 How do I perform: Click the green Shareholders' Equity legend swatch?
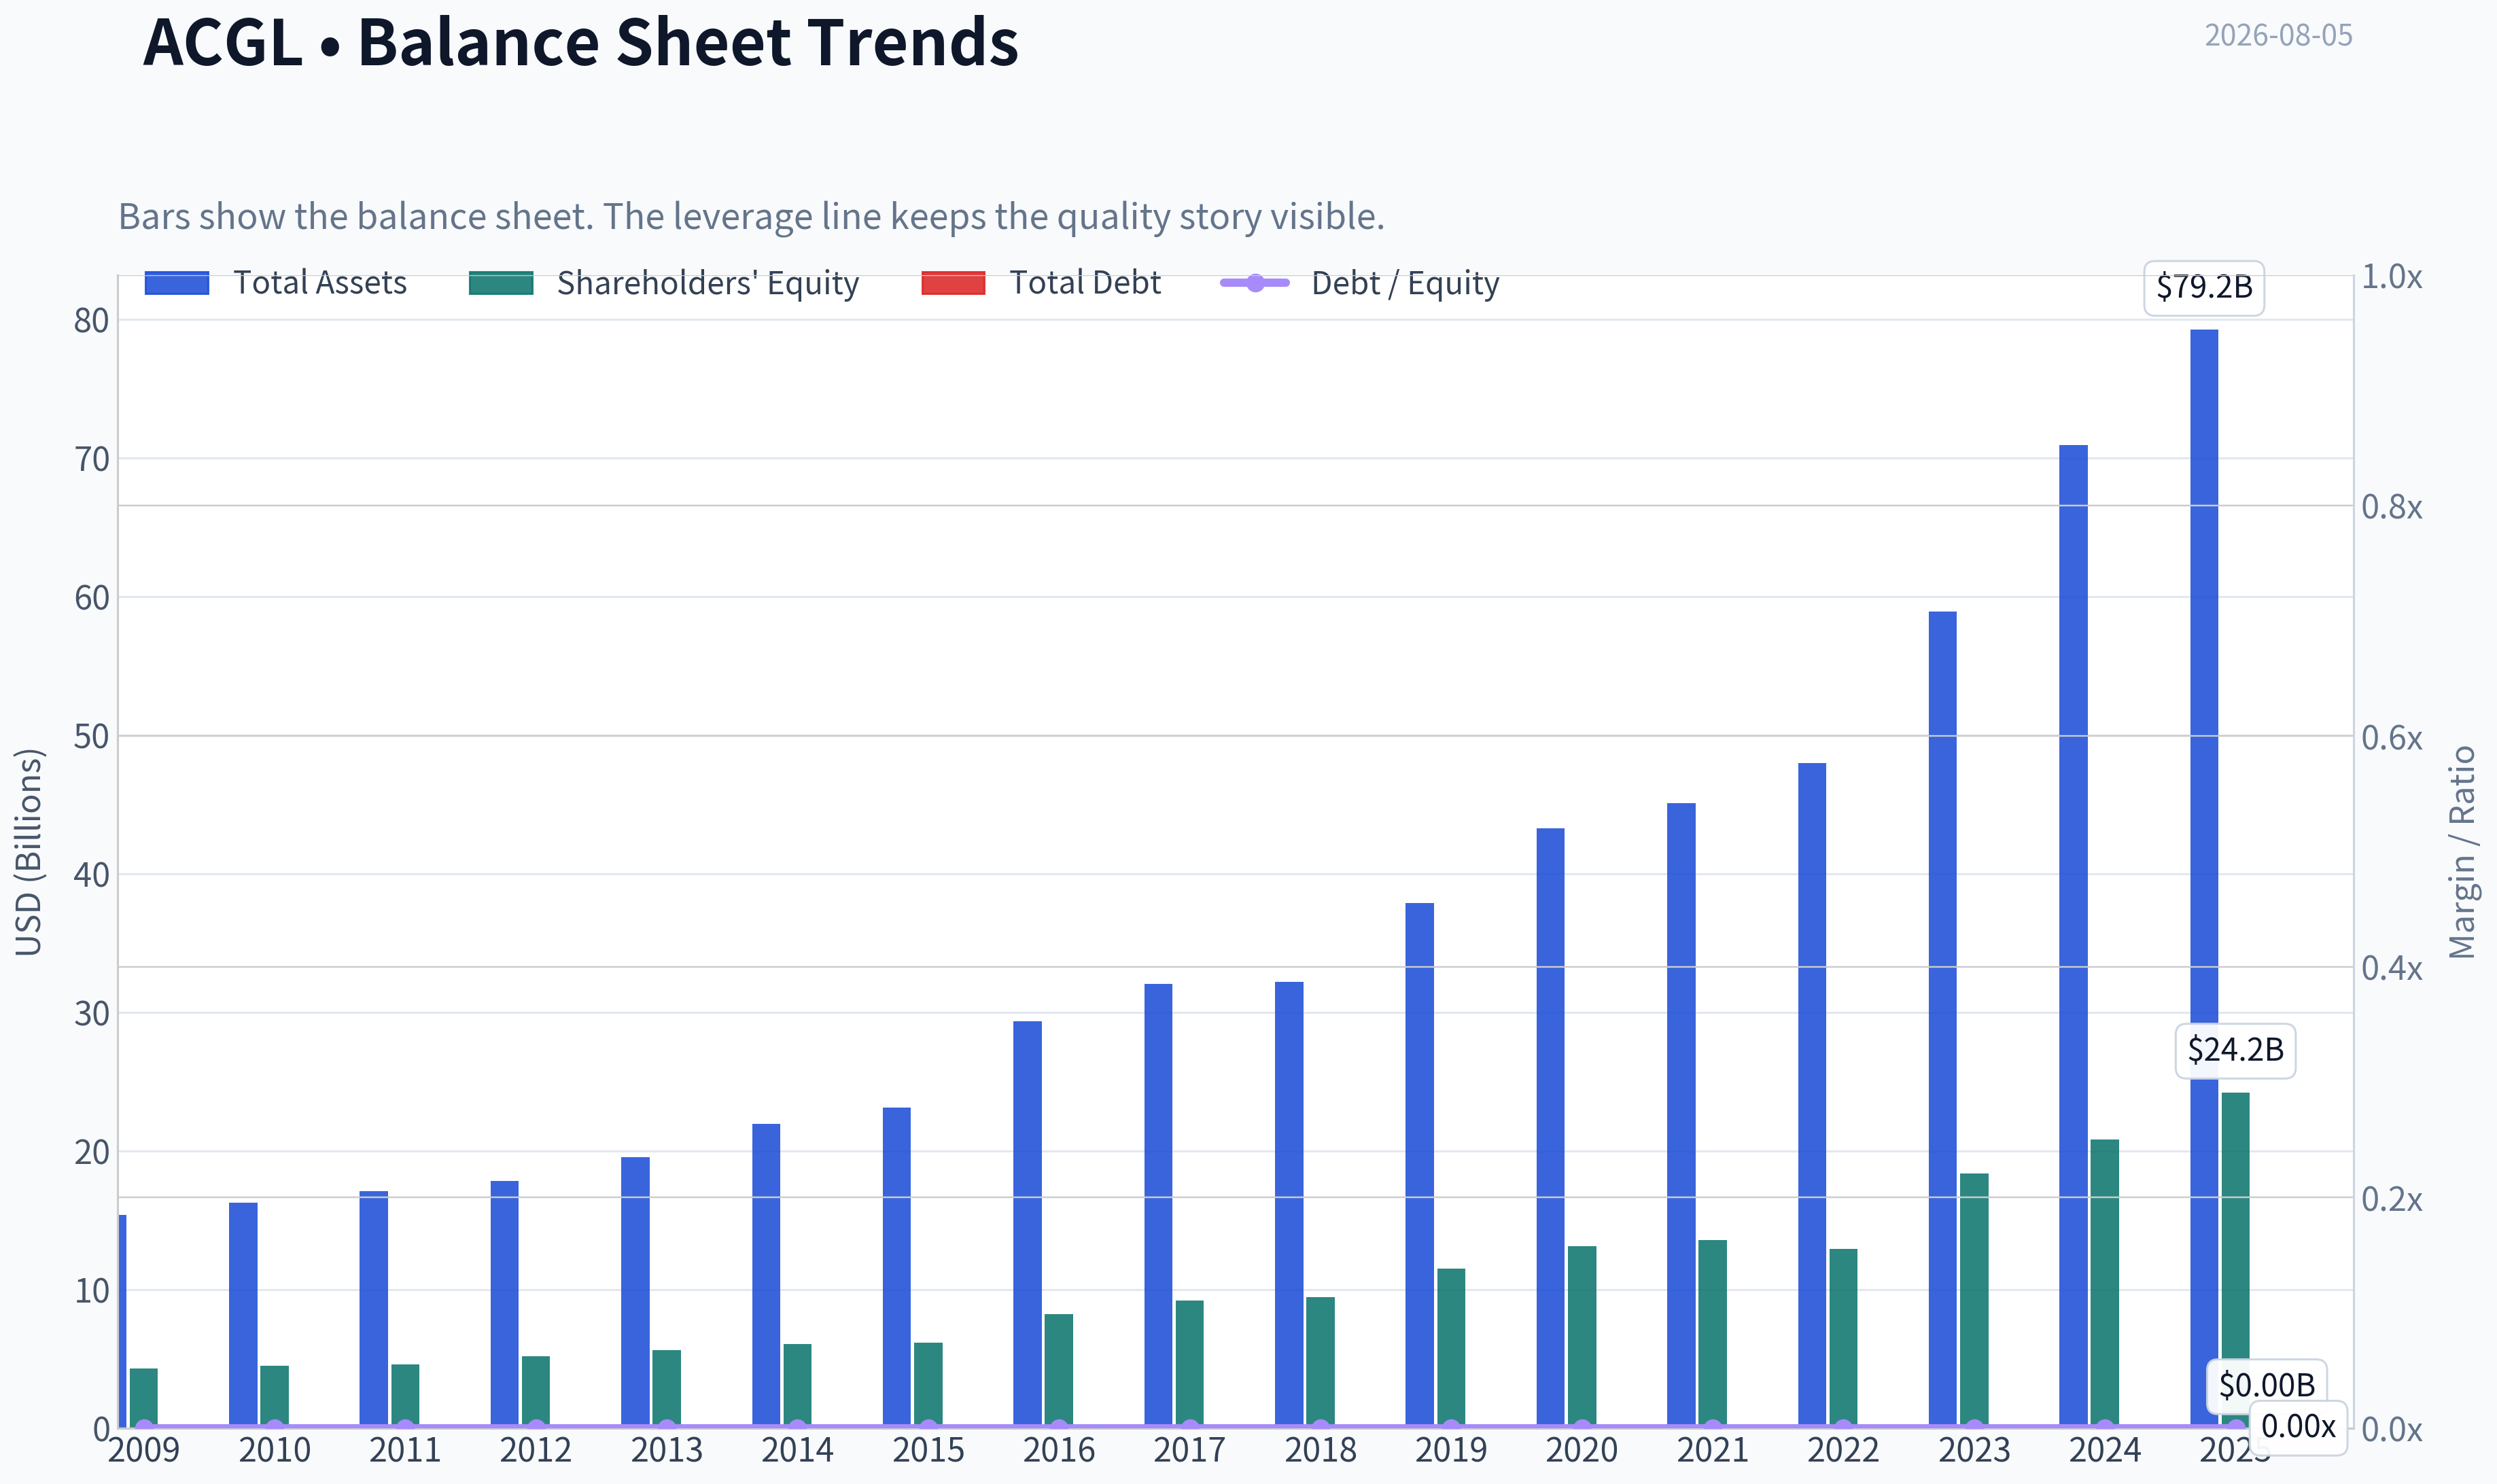pyautogui.click(x=501, y=283)
